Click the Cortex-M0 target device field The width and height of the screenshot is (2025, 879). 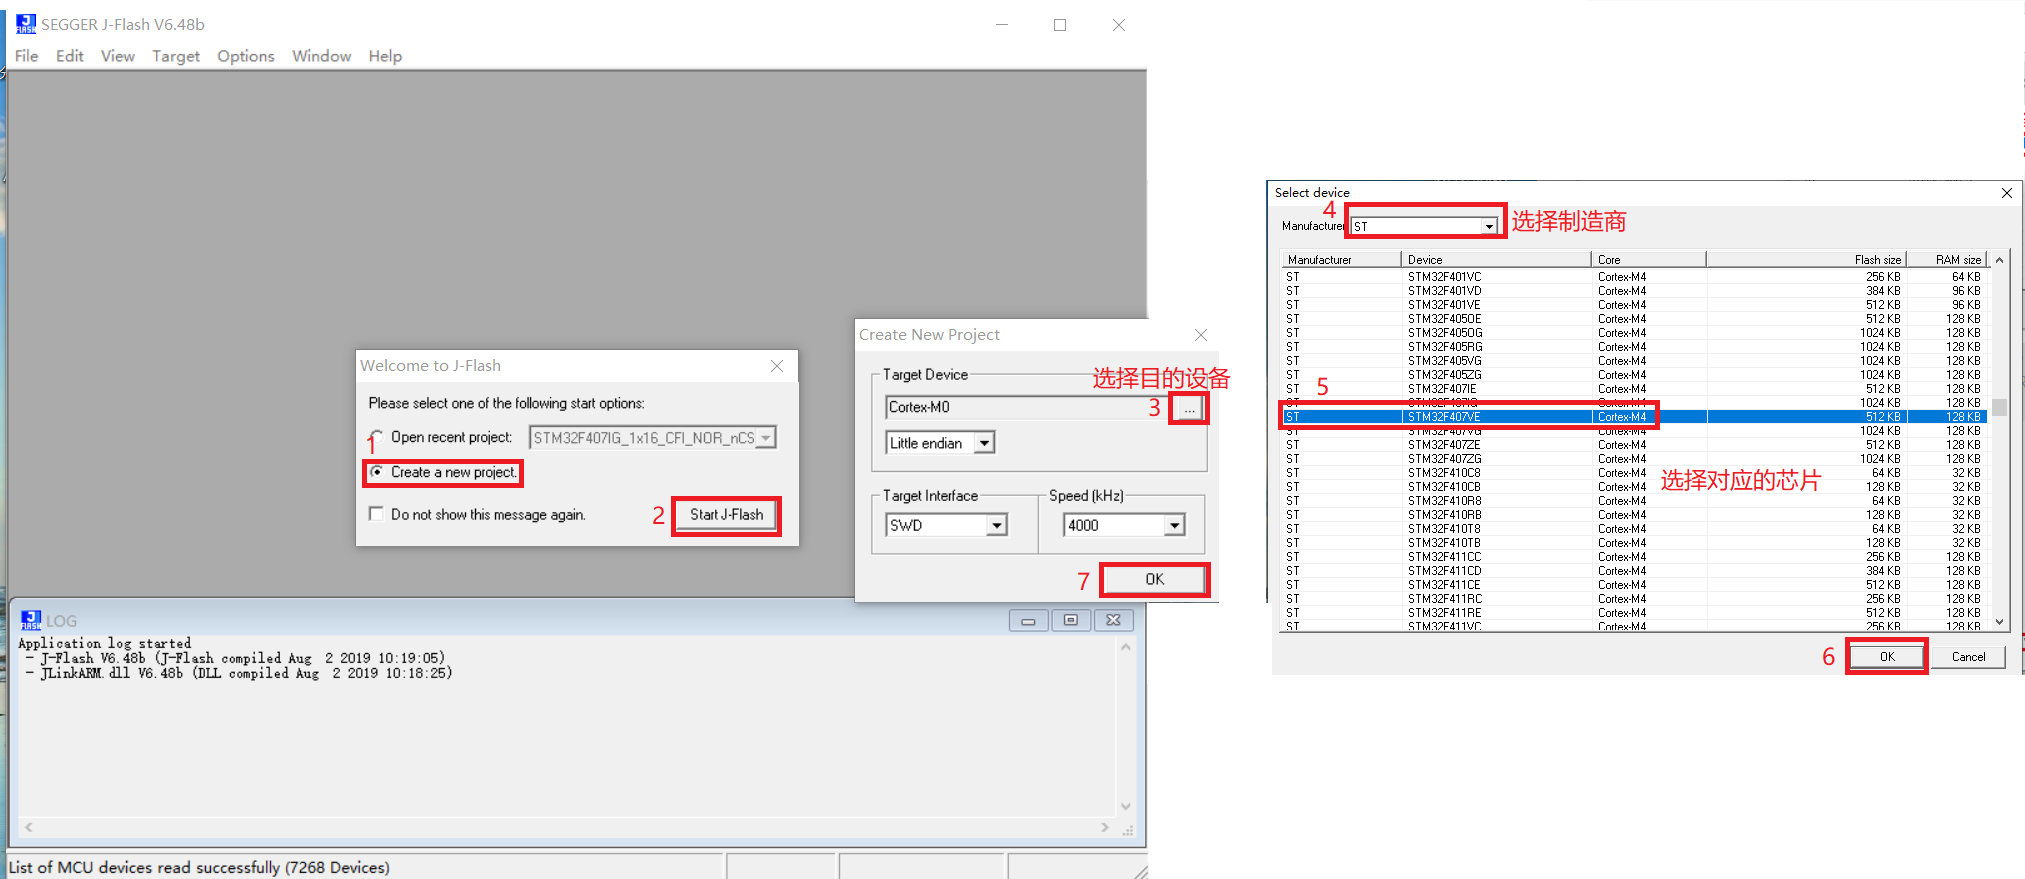[1028, 407]
